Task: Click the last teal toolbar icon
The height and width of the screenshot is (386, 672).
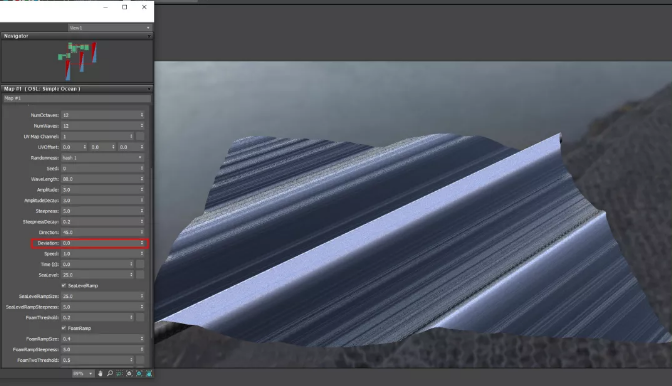Action: click(149, 374)
